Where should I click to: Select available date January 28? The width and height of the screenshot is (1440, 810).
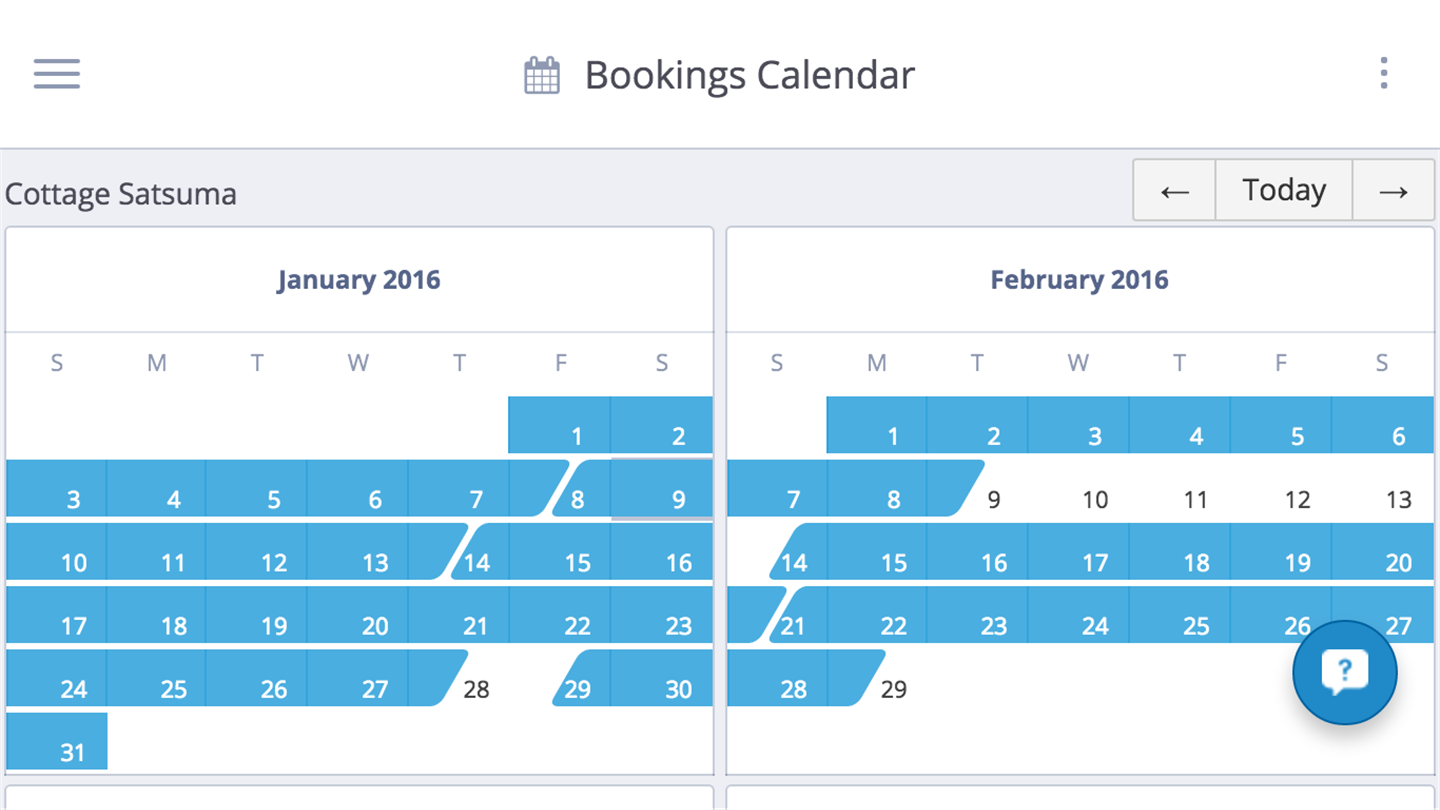(477, 688)
